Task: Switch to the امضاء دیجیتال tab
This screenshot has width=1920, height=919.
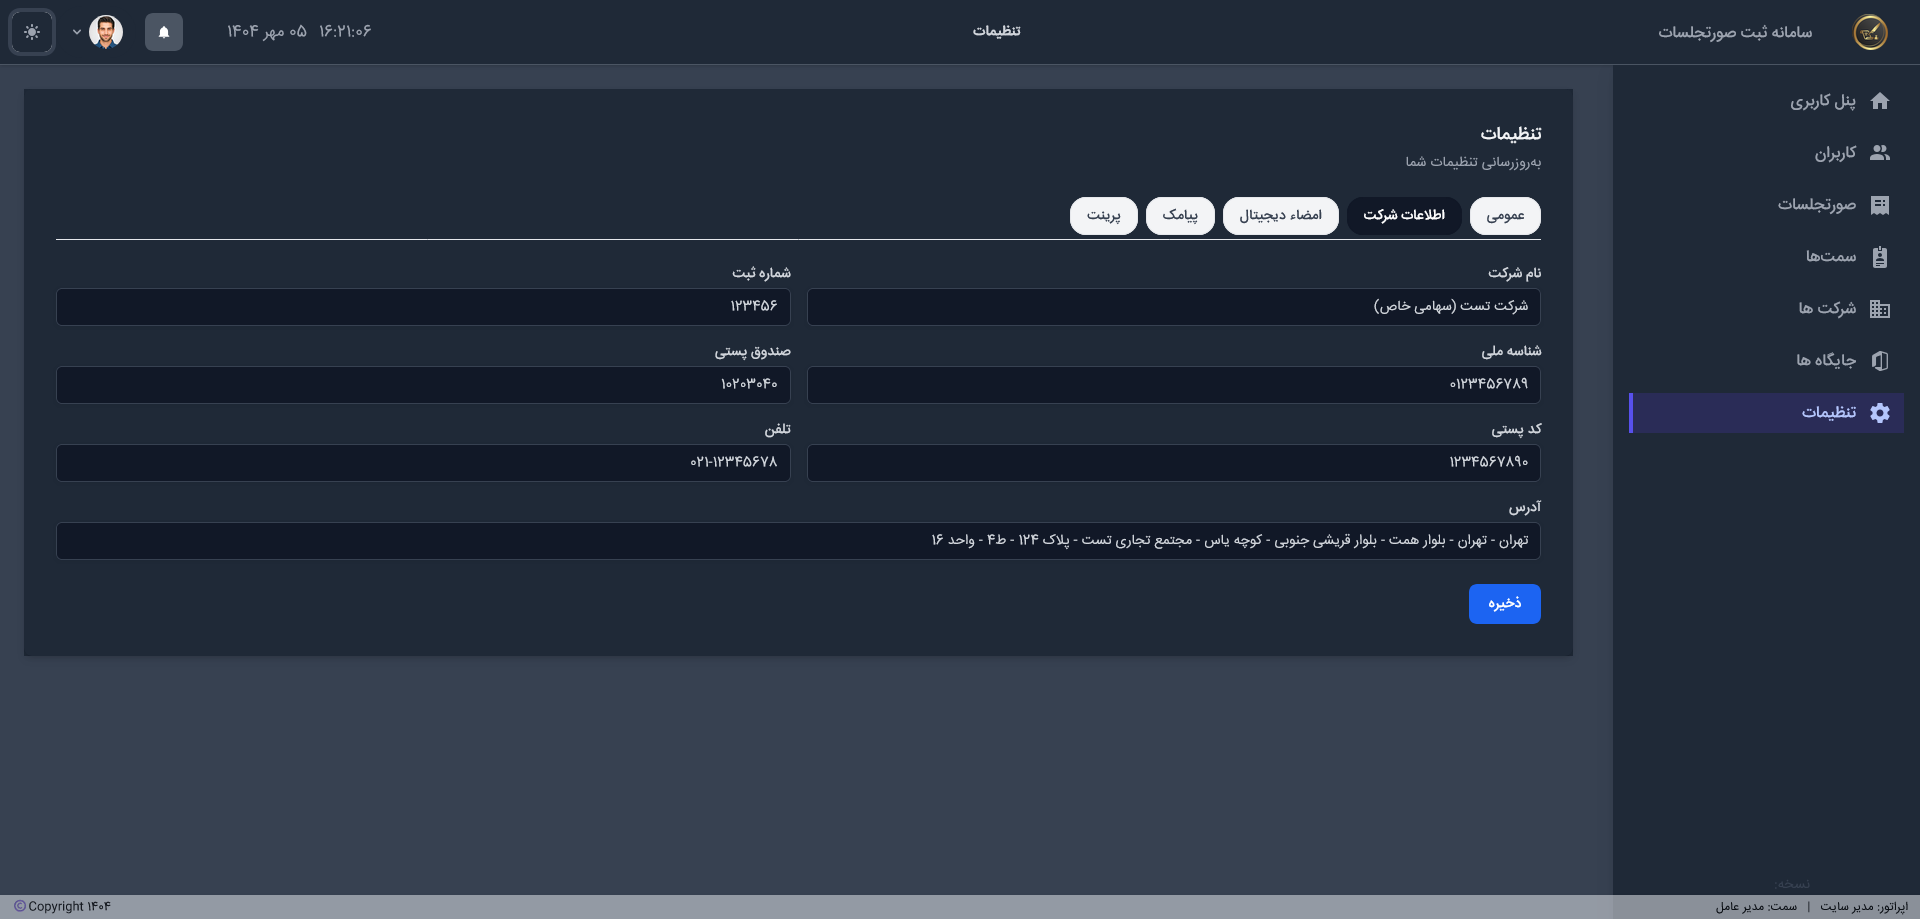Action: (1280, 216)
